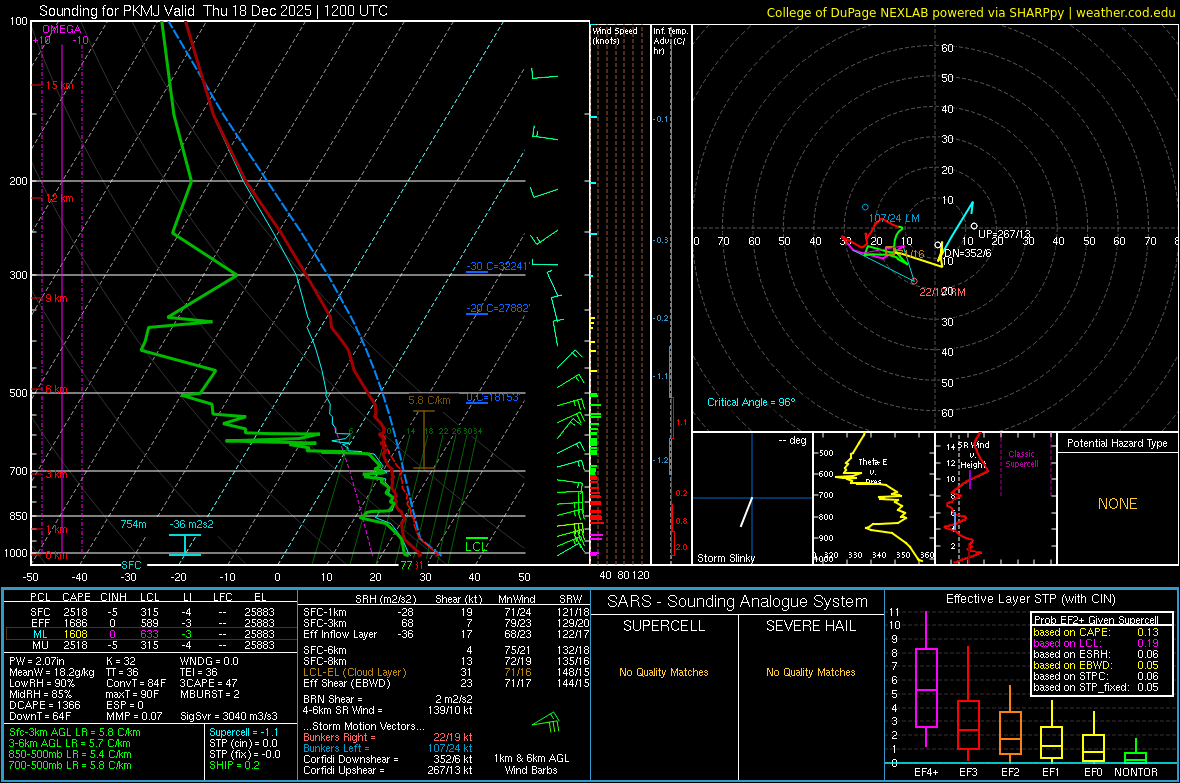Click the green wind barb icon in kinematics panel

(547, 722)
